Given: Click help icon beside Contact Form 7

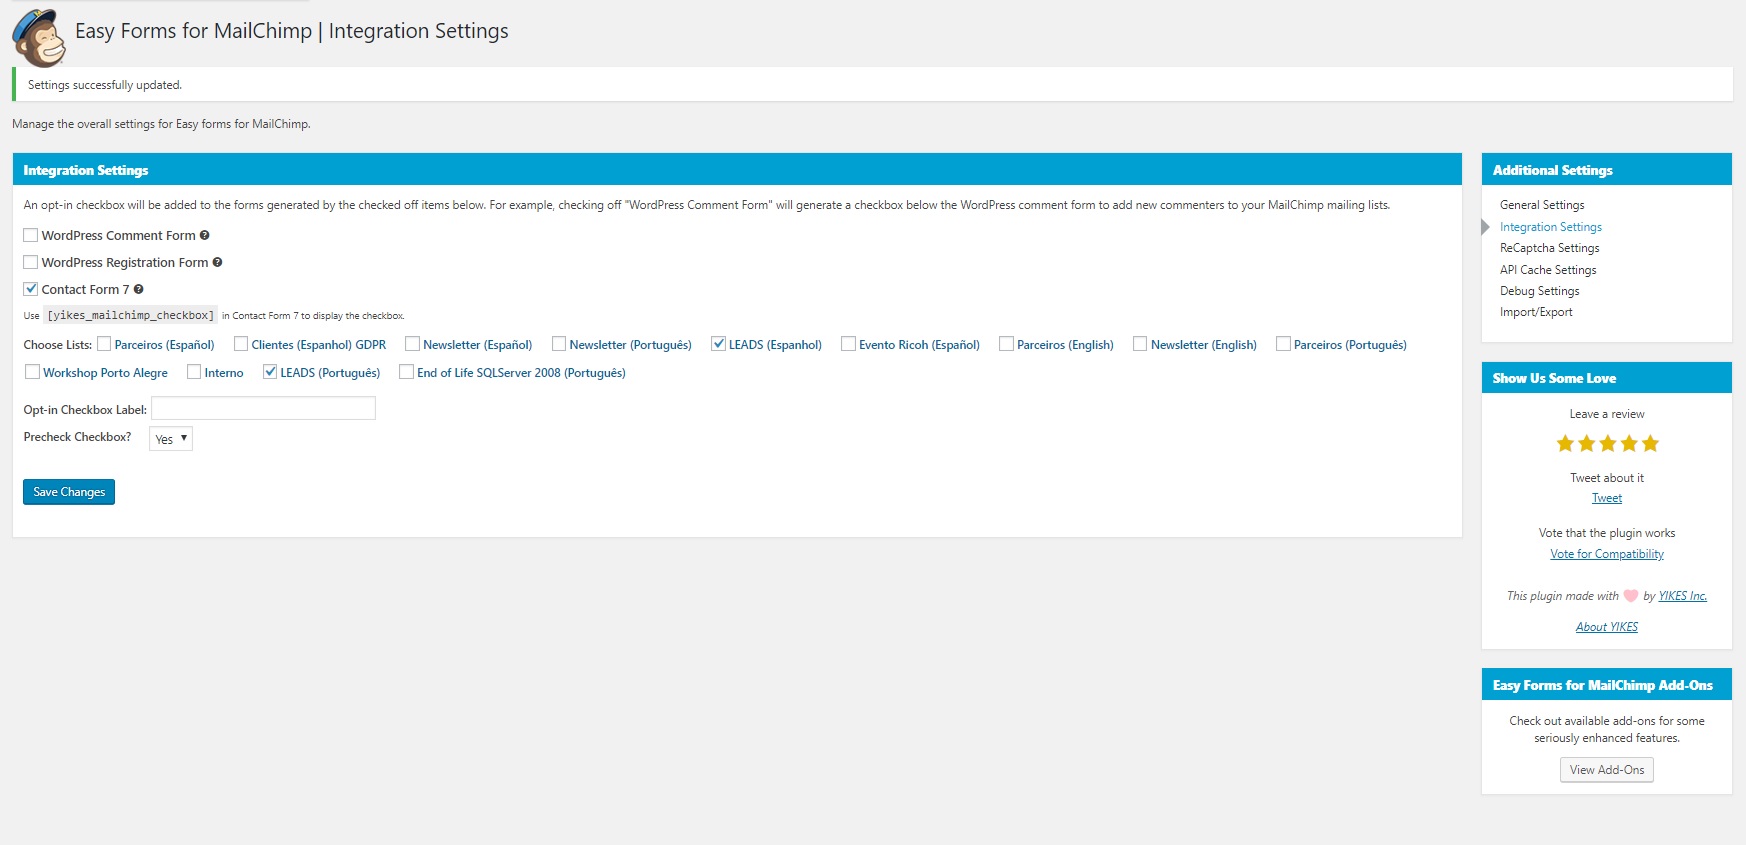Looking at the screenshot, I should click(139, 290).
